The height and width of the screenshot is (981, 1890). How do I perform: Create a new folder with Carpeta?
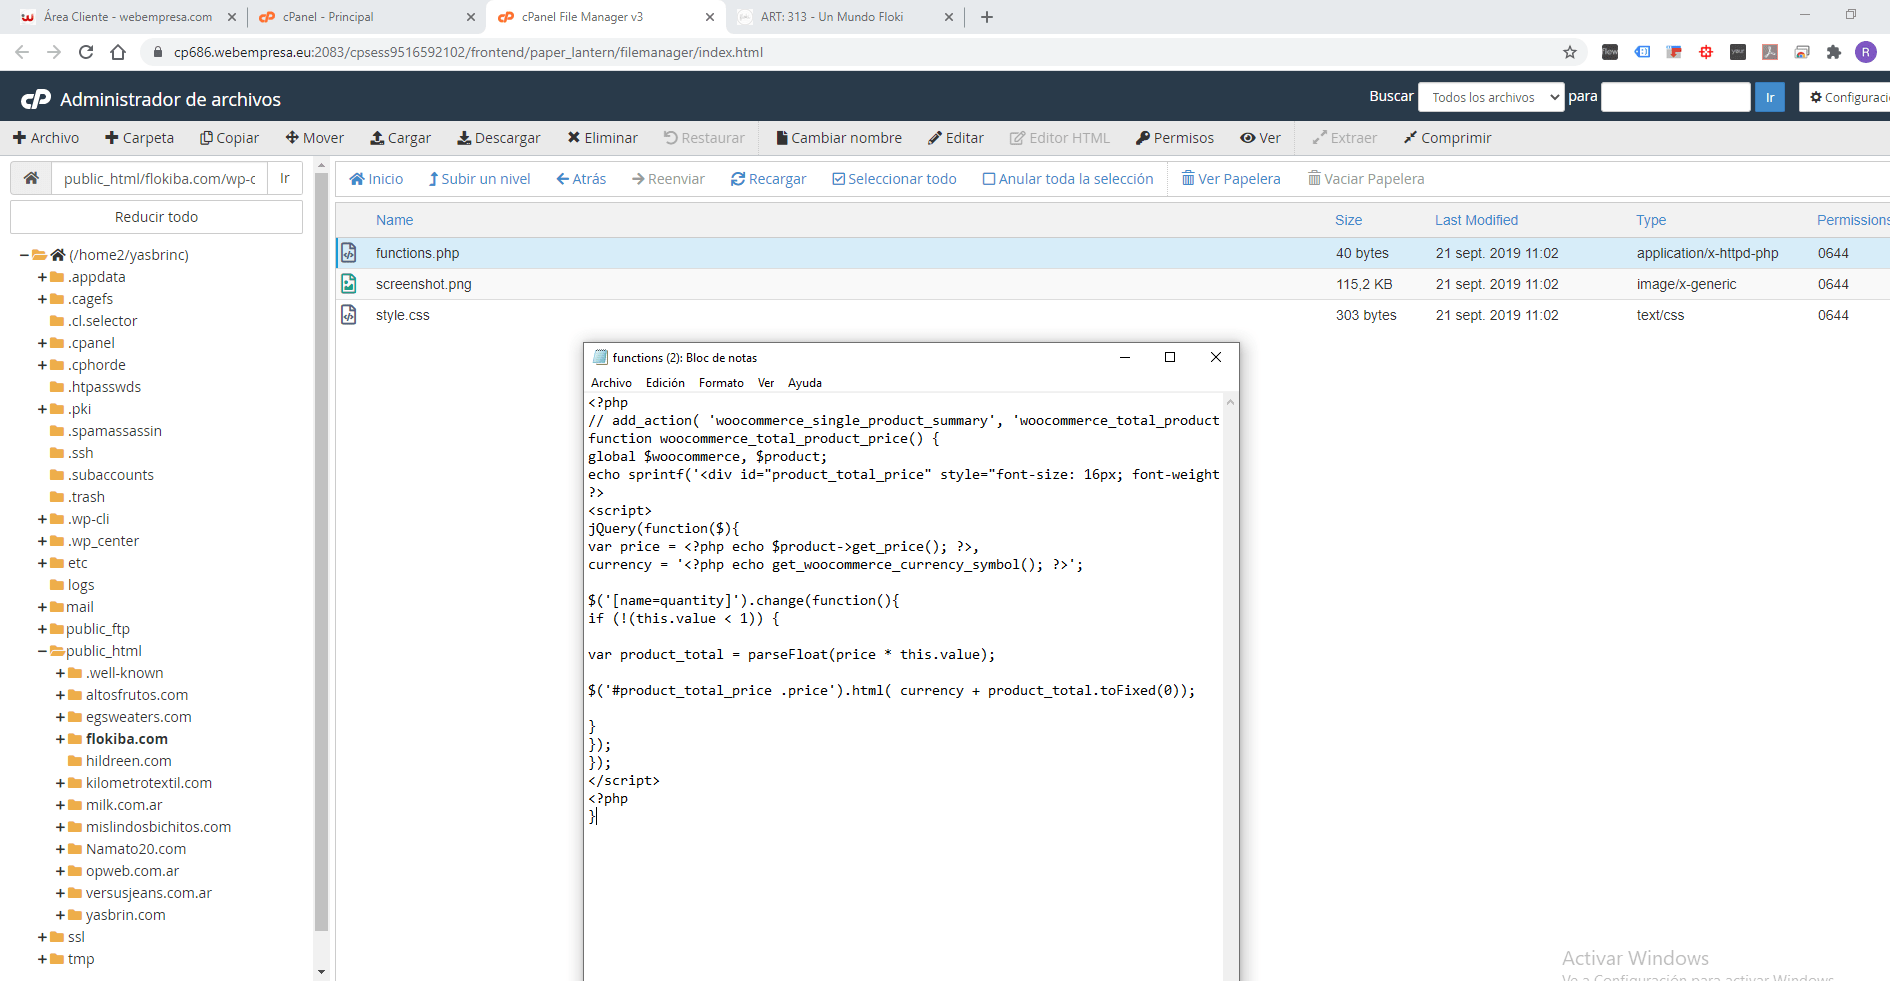(140, 138)
